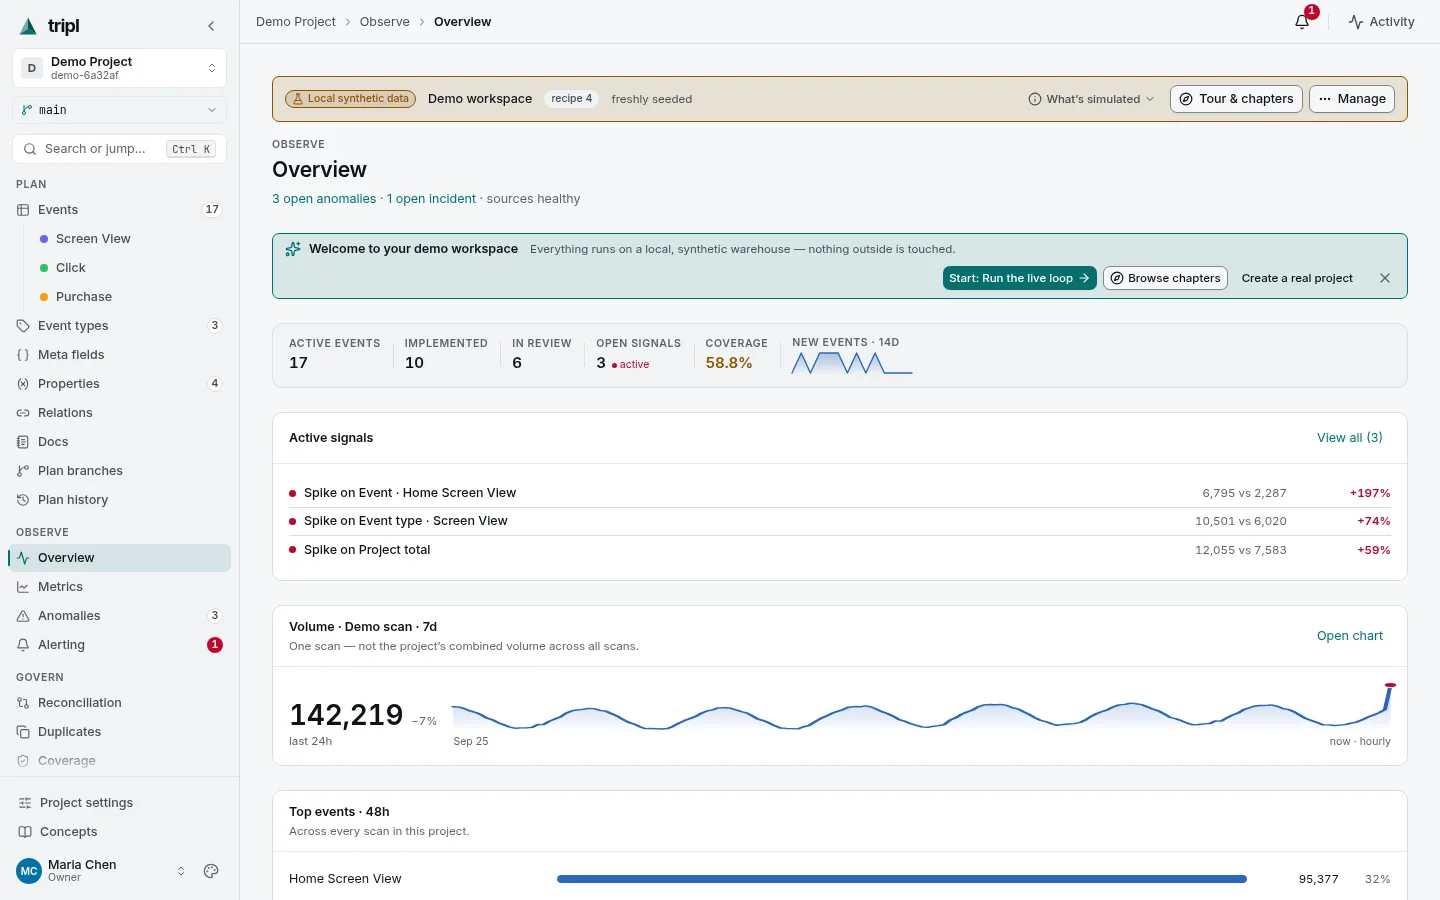Click Create a real project
Image resolution: width=1440 pixels, height=900 pixels.
(1297, 278)
